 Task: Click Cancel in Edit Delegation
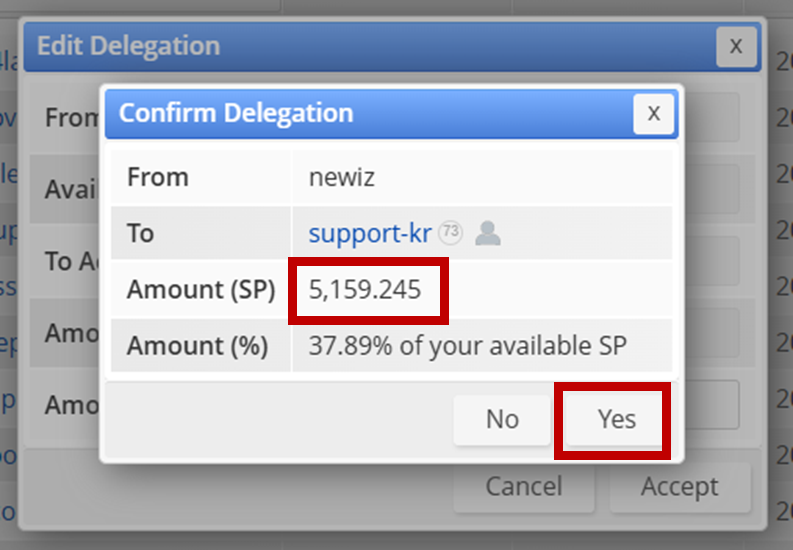tap(523, 487)
